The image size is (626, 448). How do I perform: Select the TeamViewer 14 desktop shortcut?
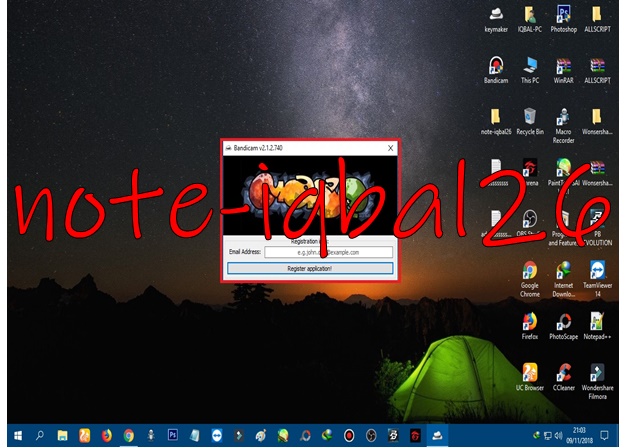(x=597, y=279)
